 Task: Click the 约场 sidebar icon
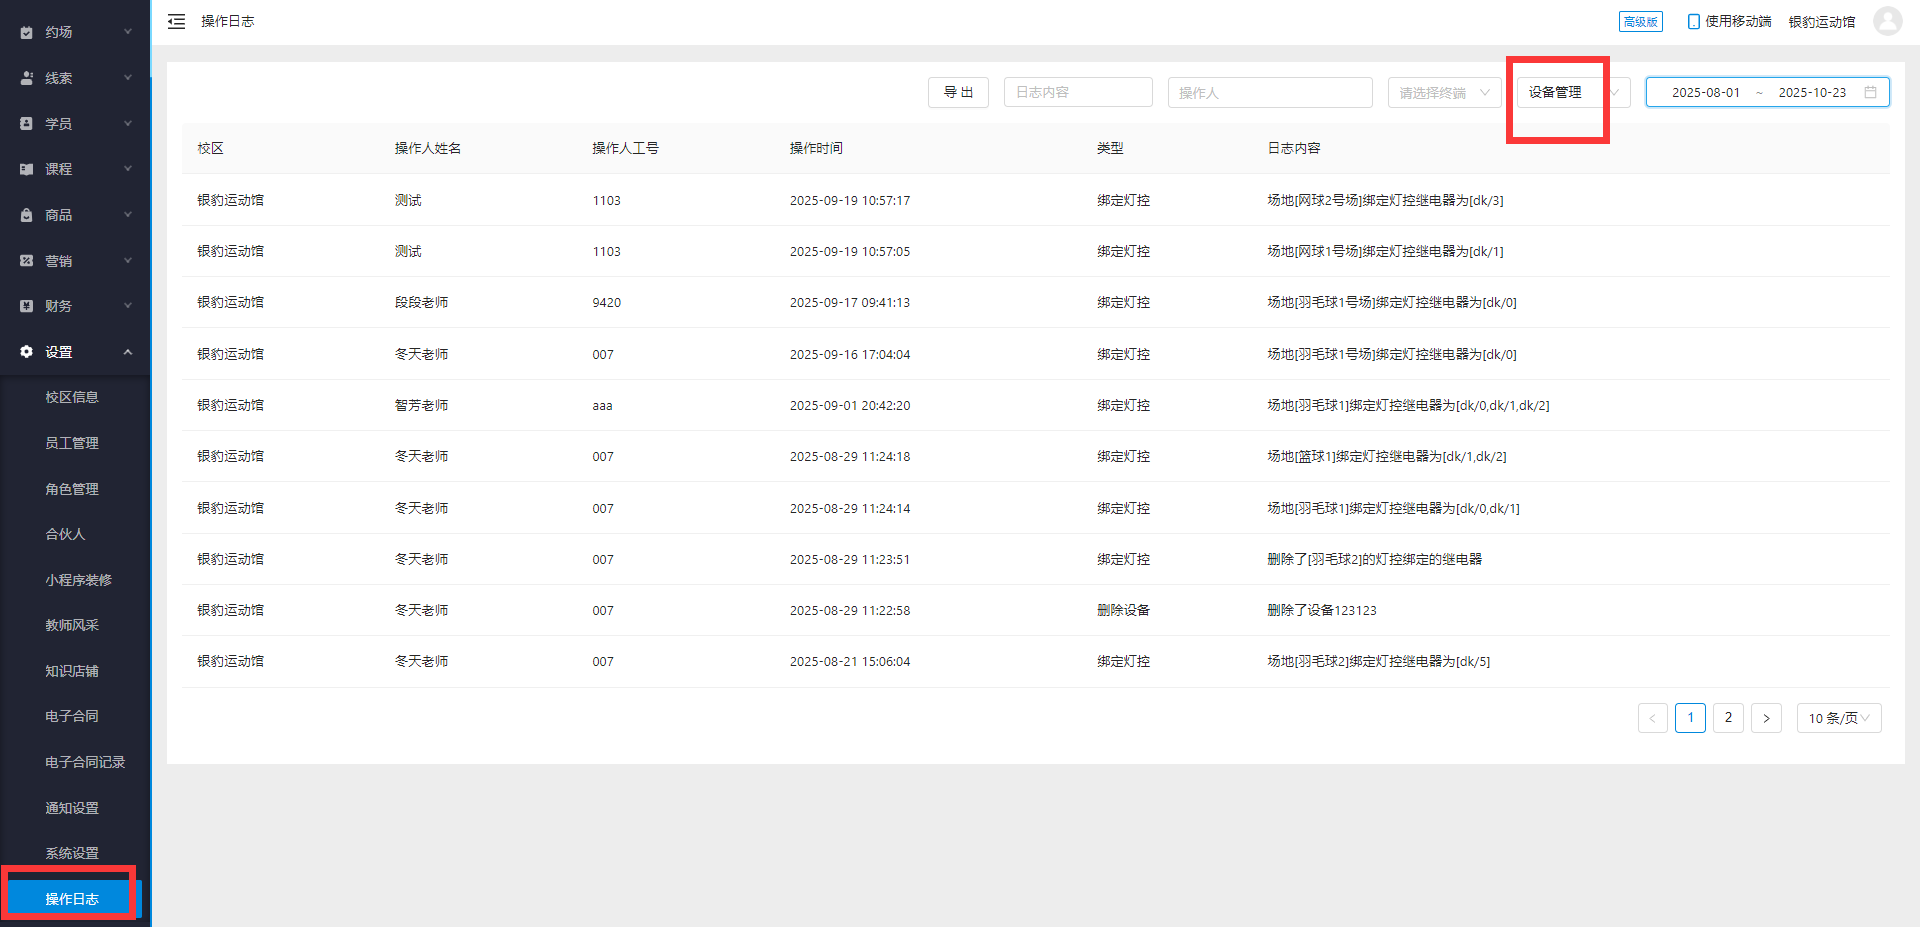[x=27, y=33]
